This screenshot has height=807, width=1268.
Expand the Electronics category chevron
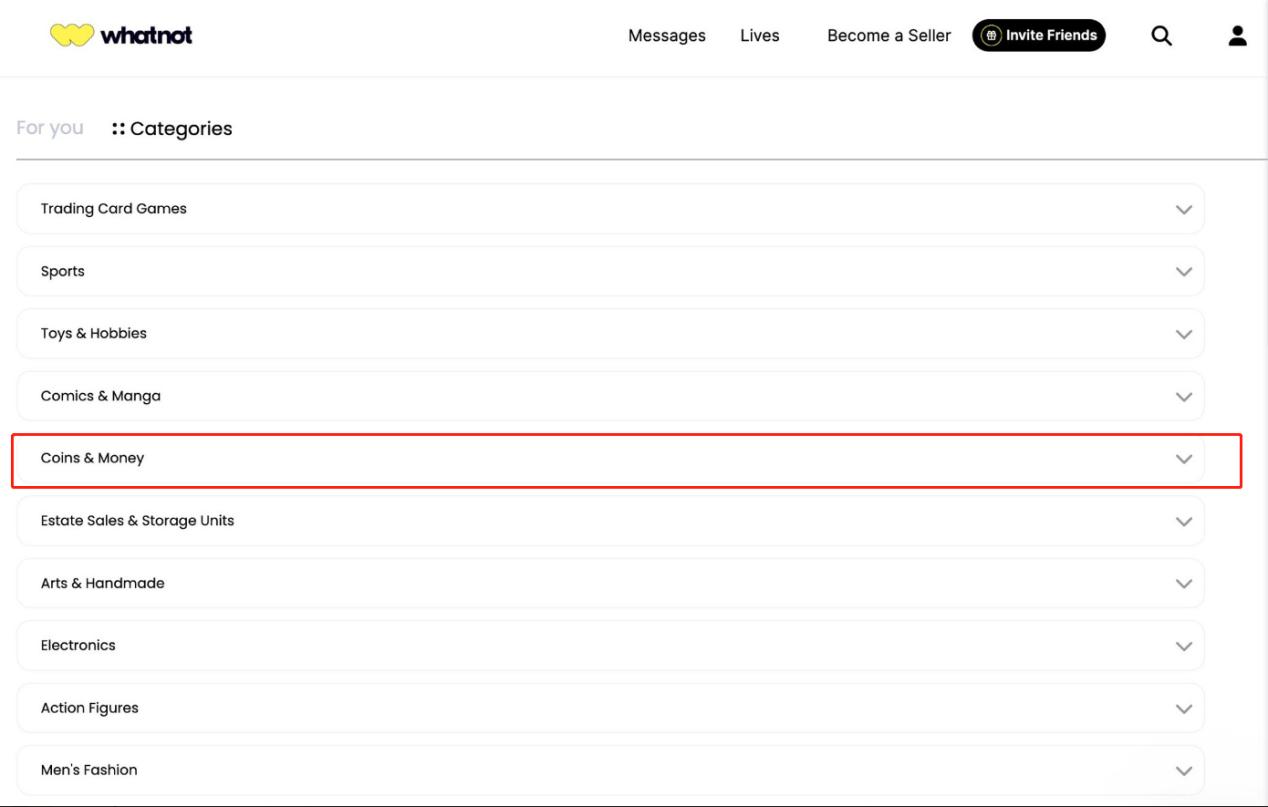point(1184,646)
